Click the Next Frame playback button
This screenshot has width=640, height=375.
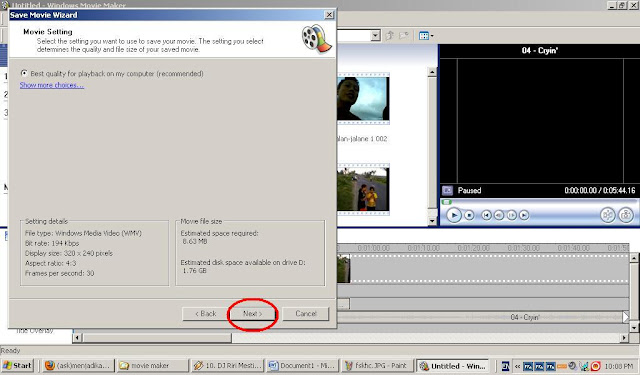tap(511, 215)
